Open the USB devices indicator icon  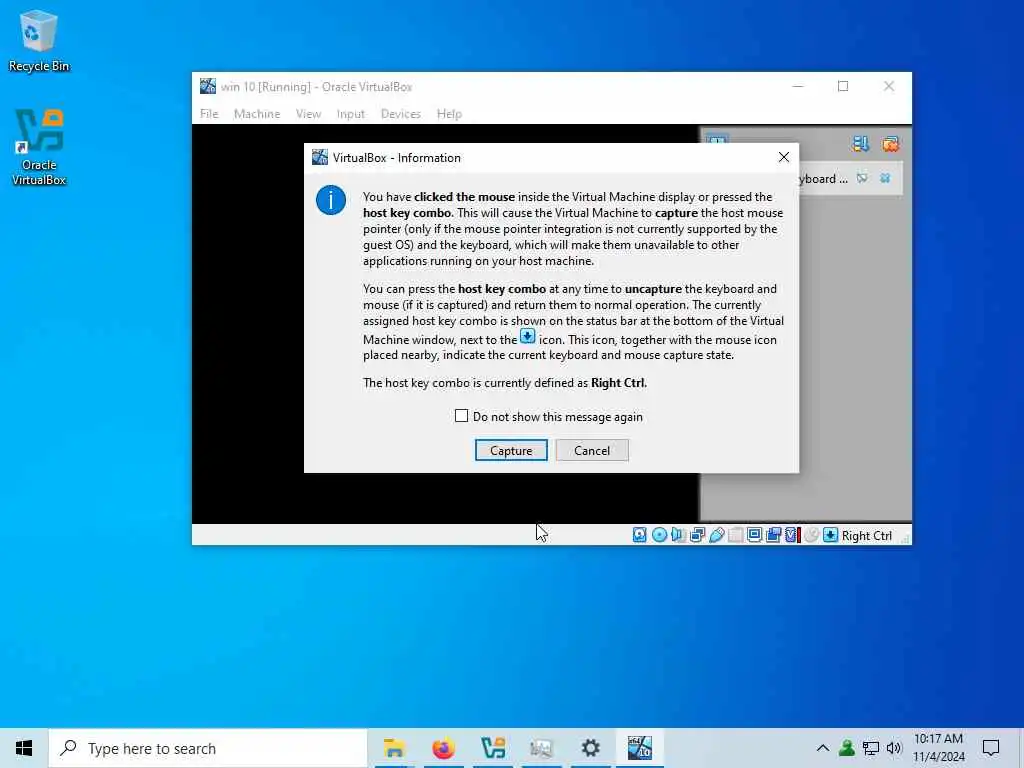click(x=716, y=535)
